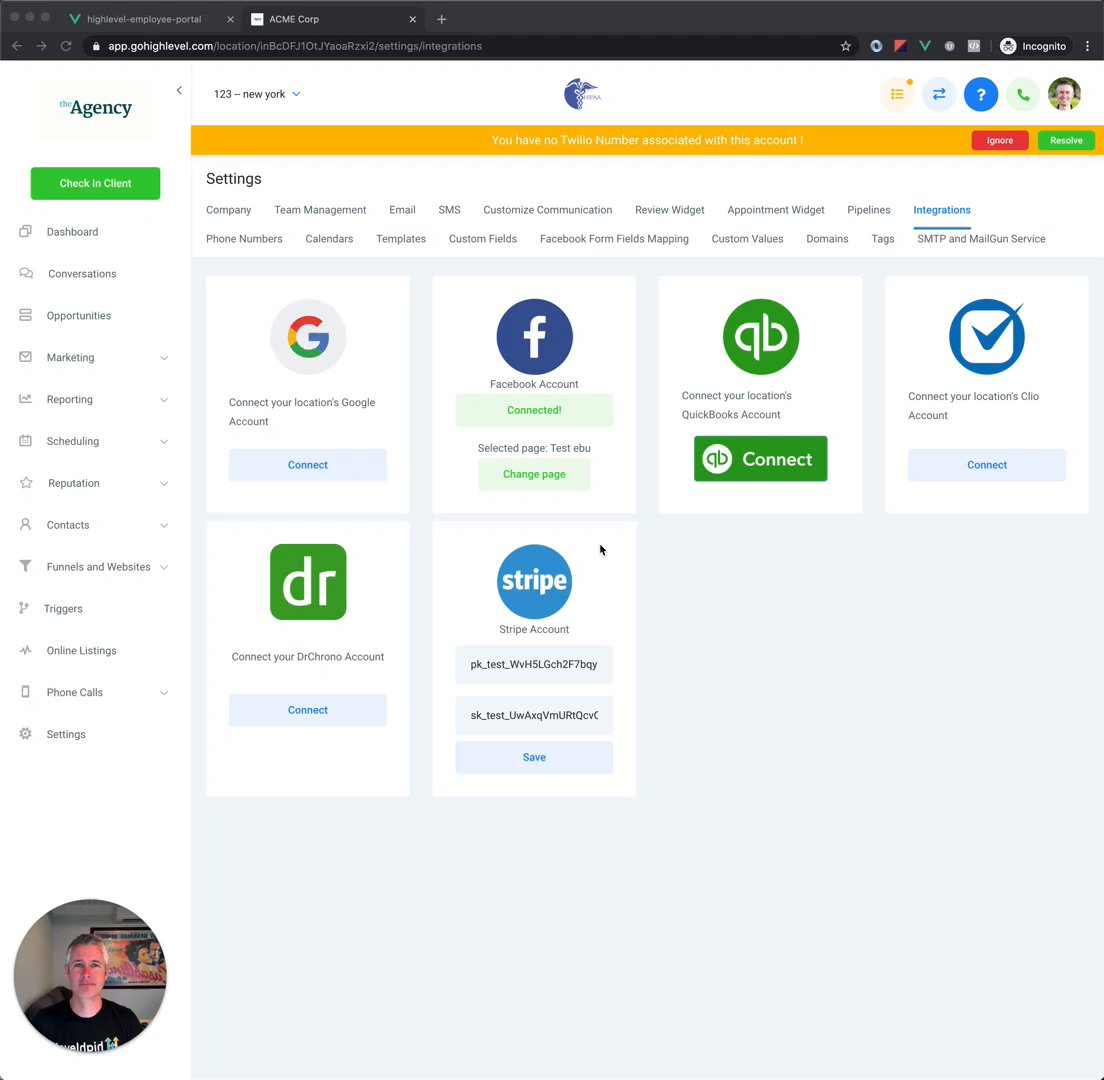
Task: Connect the Clio Account
Action: pyautogui.click(x=986, y=465)
